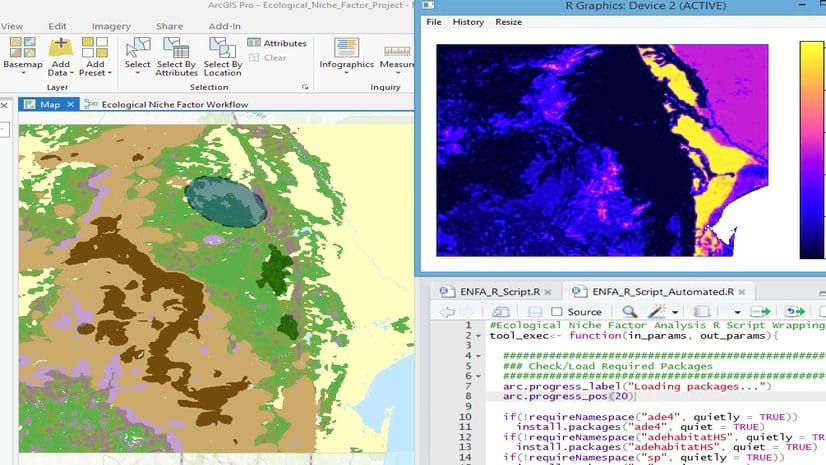Activate the Select tool icon
Image resolution: width=826 pixels, height=465 pixels.
coord(137,47)
